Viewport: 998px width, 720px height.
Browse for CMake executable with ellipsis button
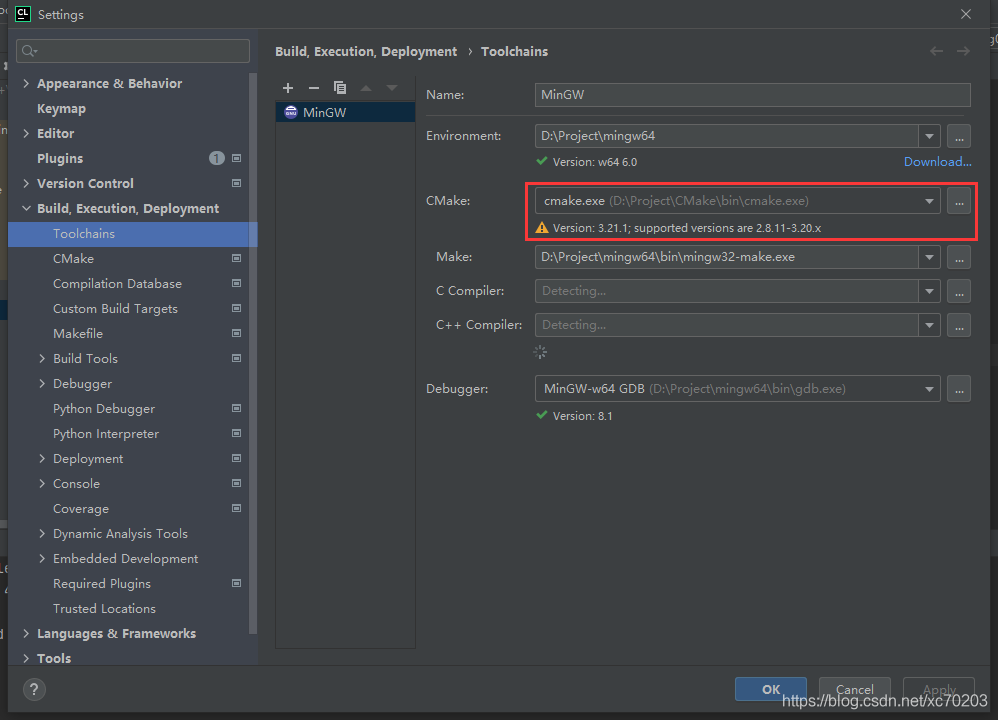[958, 201]
